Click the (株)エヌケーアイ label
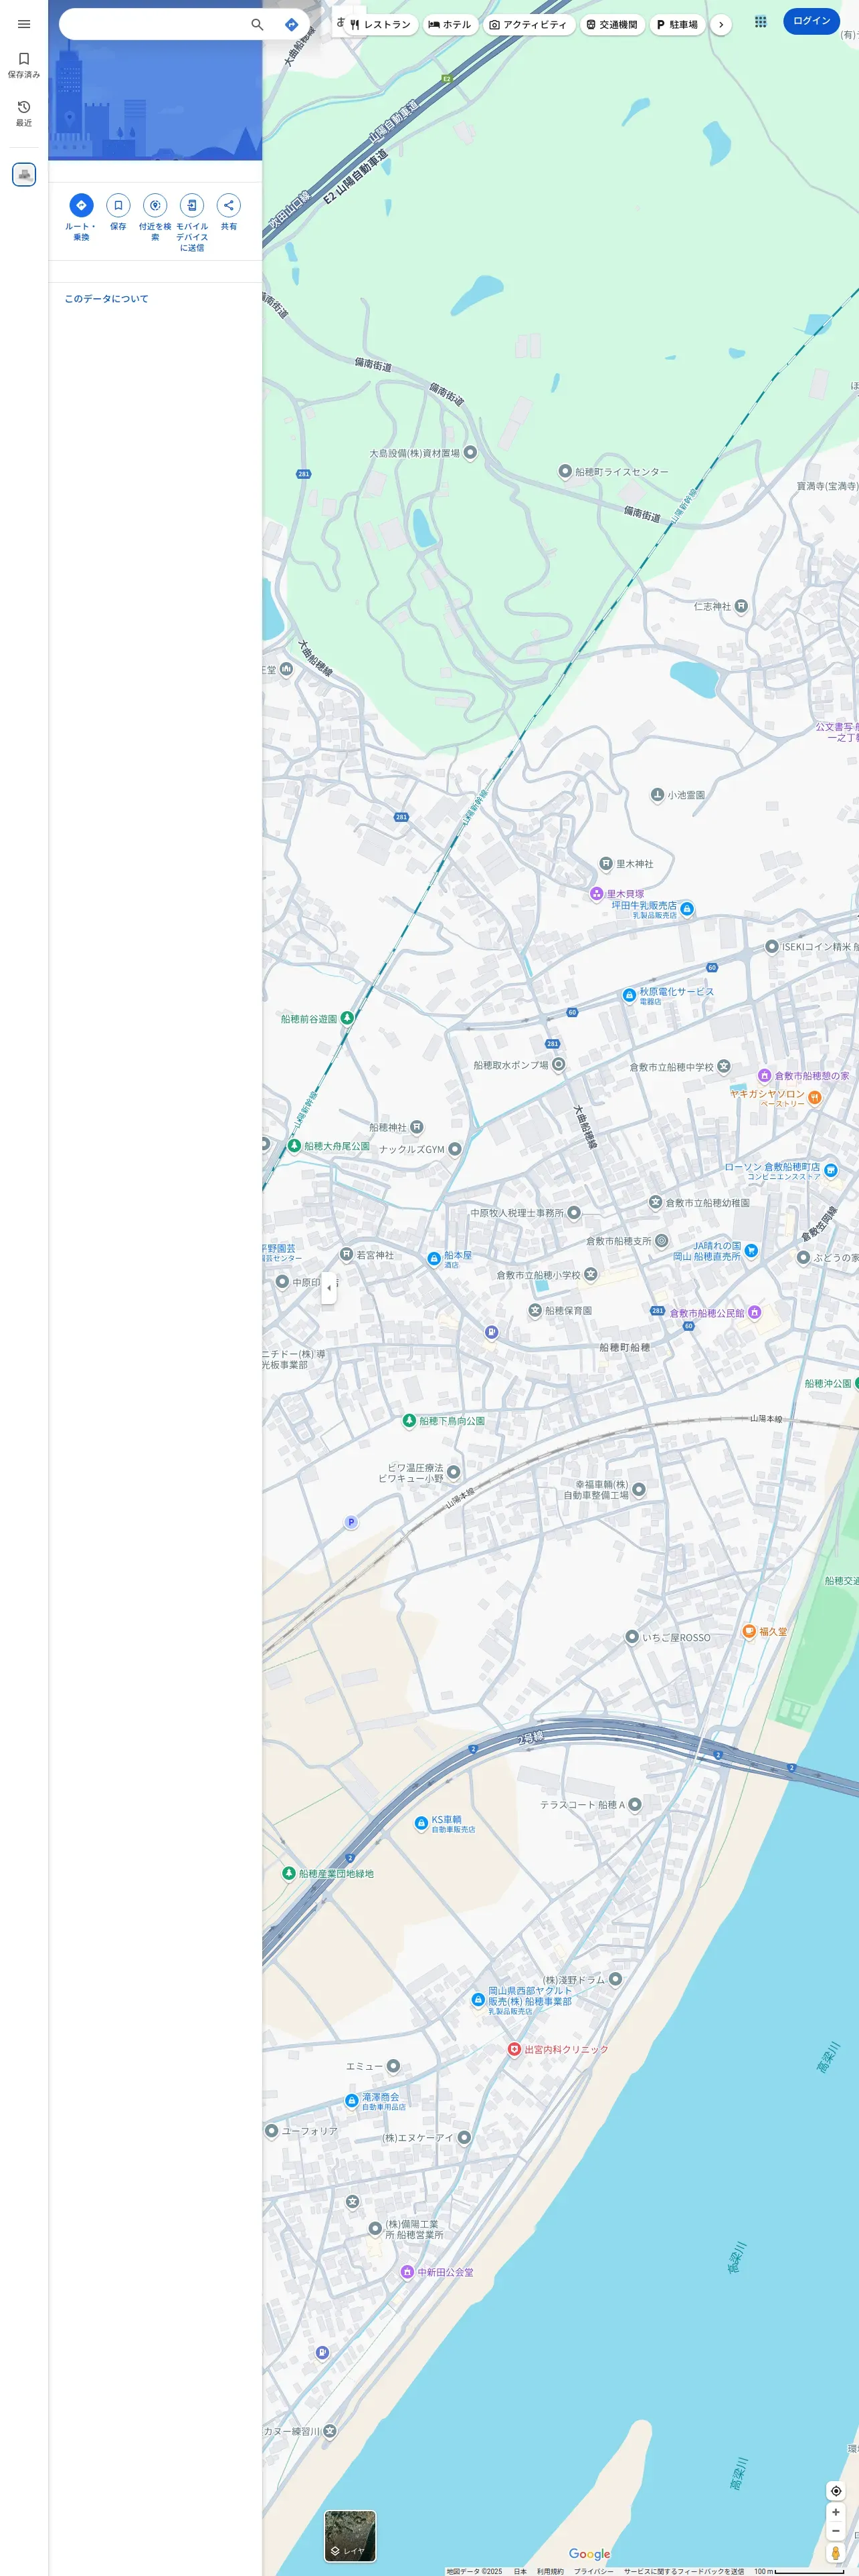Screen dimensions: 859x2576 [x=418, y=2138]
